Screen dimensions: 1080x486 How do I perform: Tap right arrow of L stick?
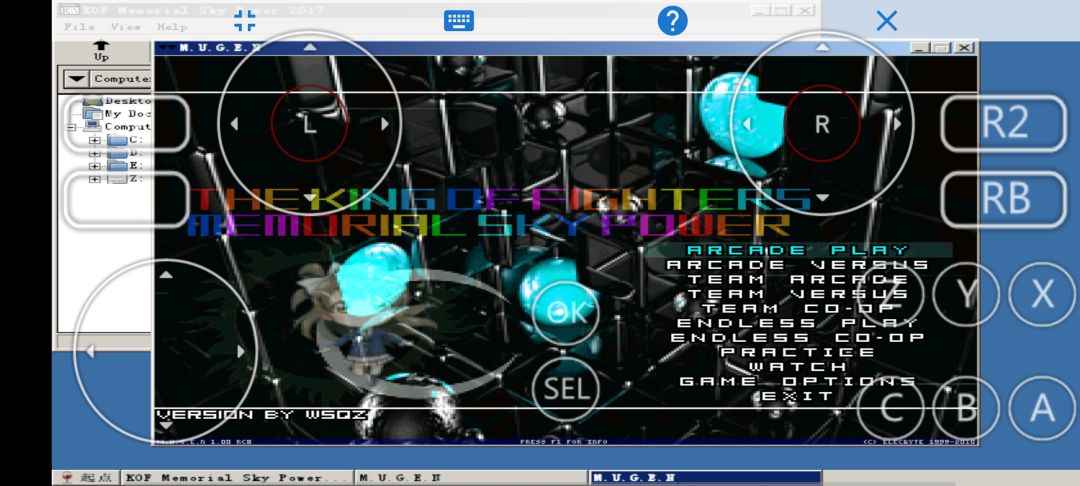tap(385, 124)
